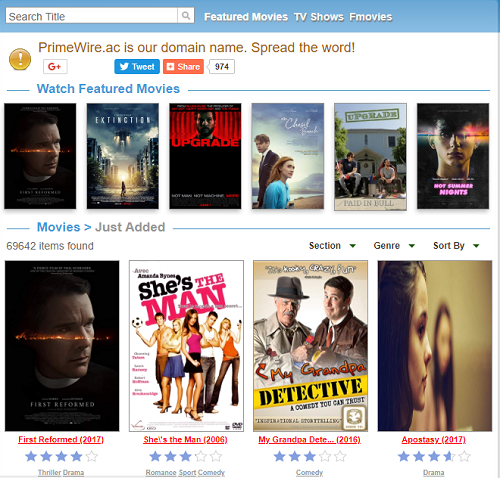Click the Just Added heading text

coord(130,227)
